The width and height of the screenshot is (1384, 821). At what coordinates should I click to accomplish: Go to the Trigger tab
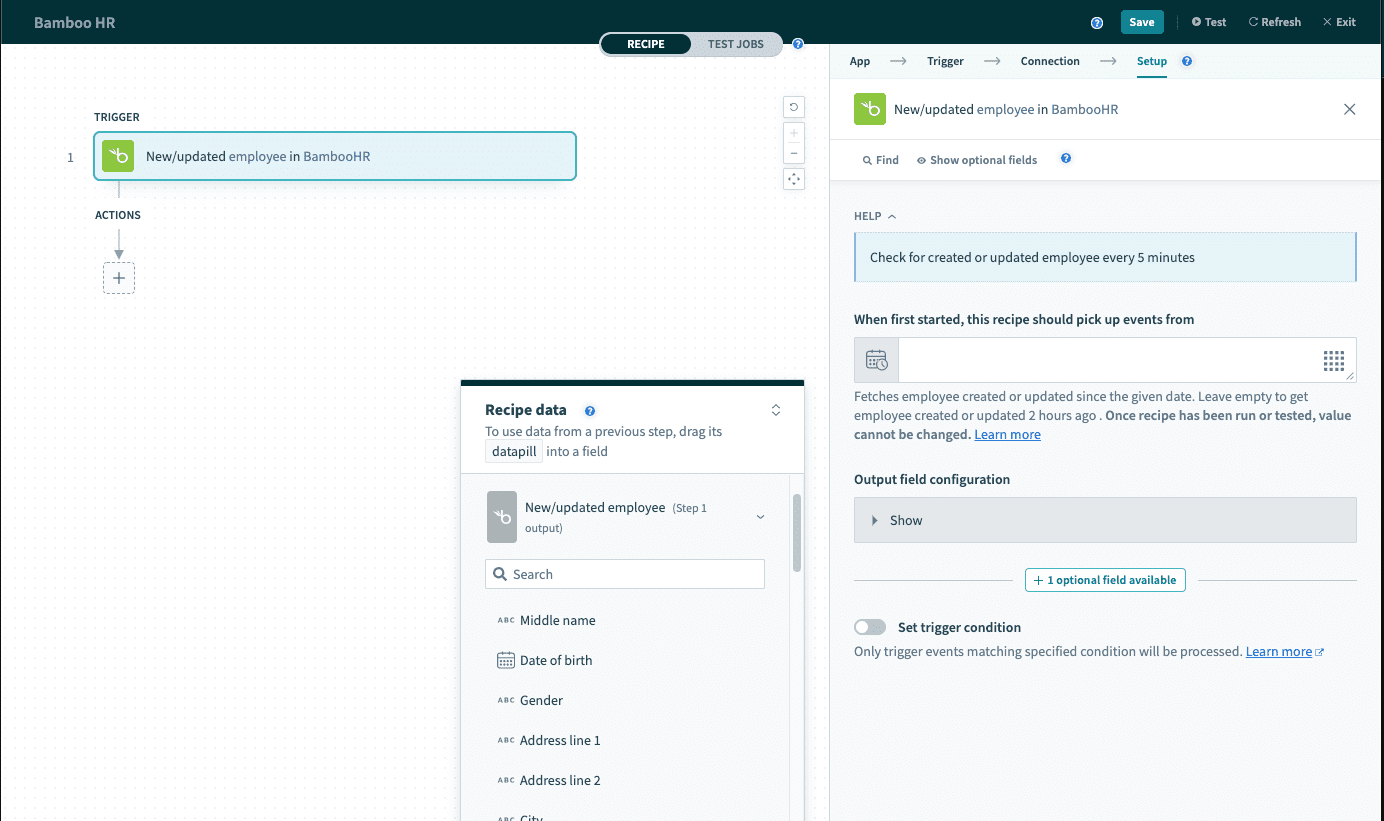(945, 61)
